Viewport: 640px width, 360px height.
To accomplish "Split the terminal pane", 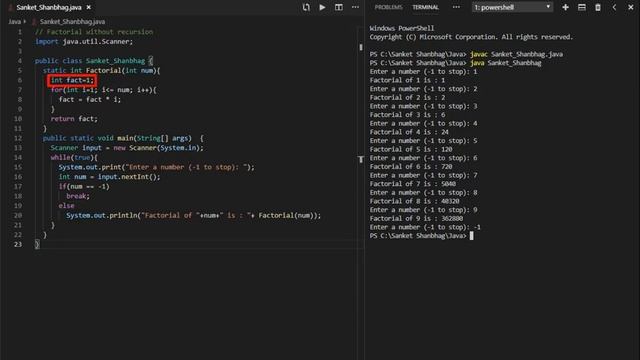I will 582,7.
